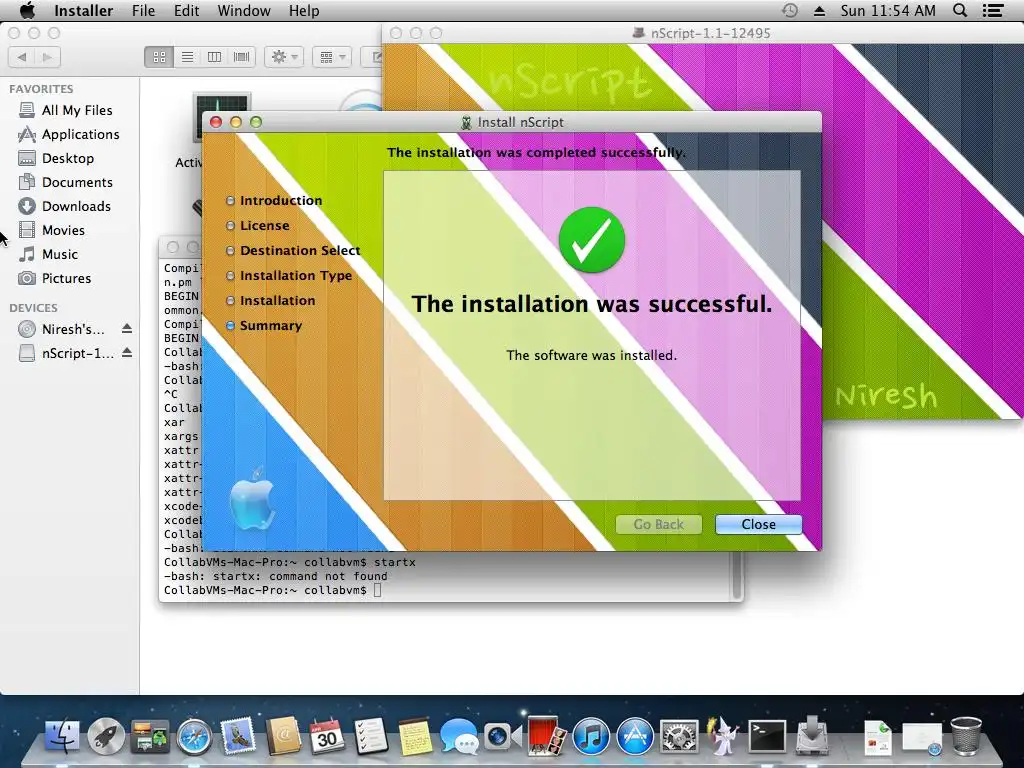Eject the nScript-1… volume
The height and width of the screenshot is (768, 1024).
click(x=127, y=353)
